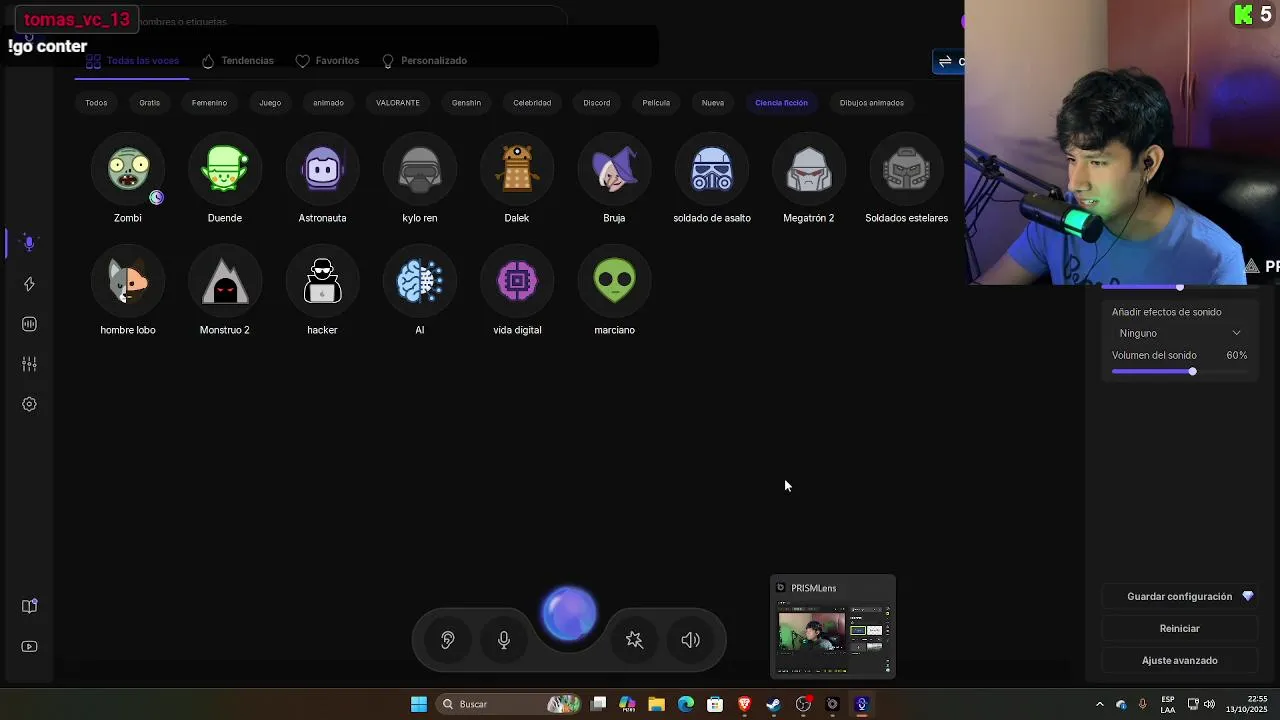The image size is (1280, 720).
Task: Filter voices by Femenino category
Action: 209,103
